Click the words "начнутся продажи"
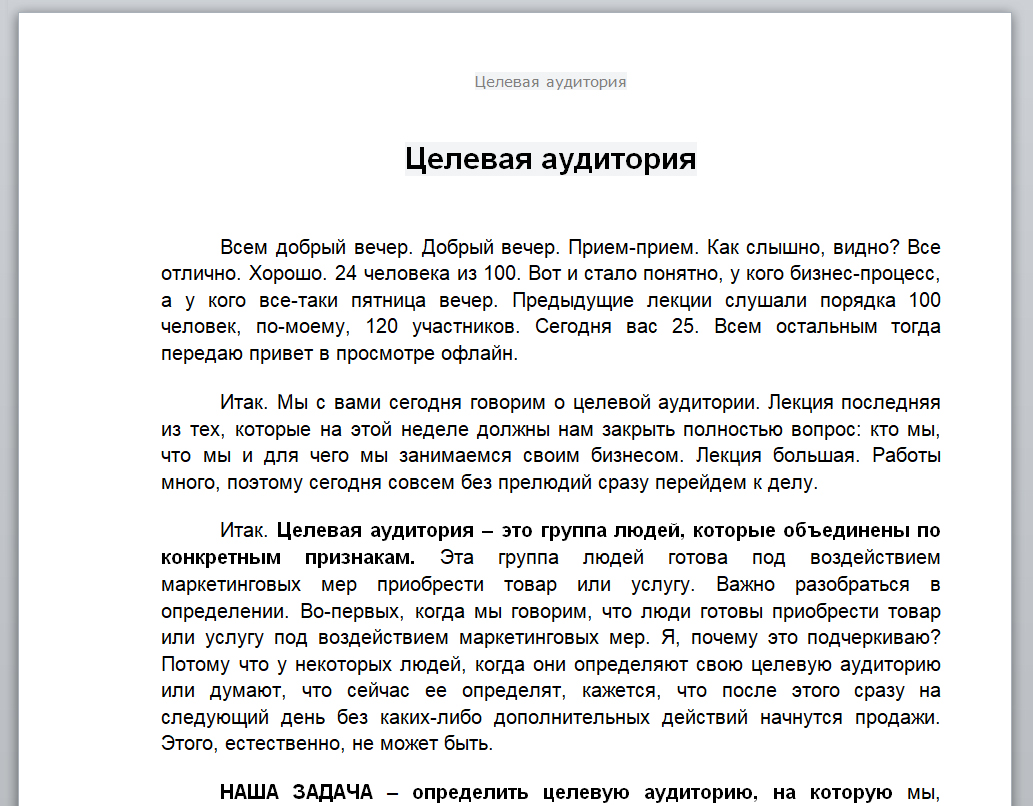1033x806 pixels. [850, 718]
